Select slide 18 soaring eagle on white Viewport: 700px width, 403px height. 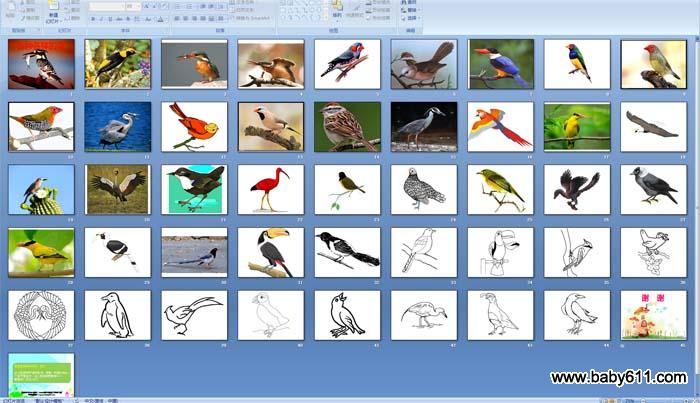654,127
